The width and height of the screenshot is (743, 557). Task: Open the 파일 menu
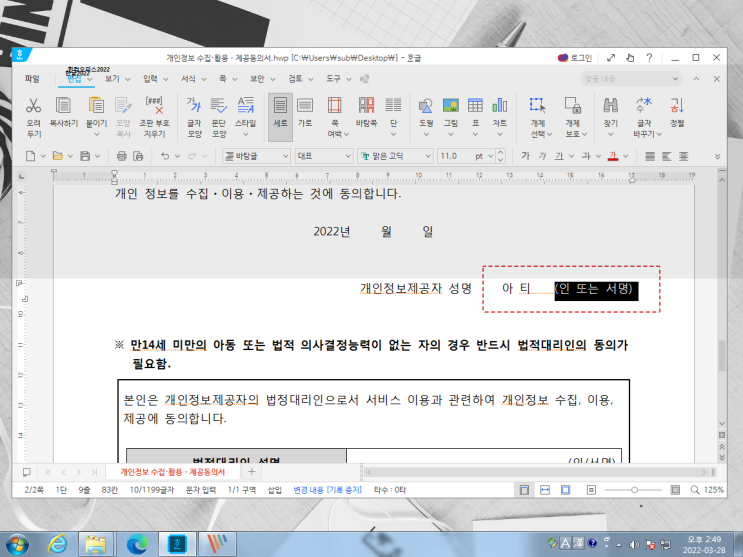point(32,79)
